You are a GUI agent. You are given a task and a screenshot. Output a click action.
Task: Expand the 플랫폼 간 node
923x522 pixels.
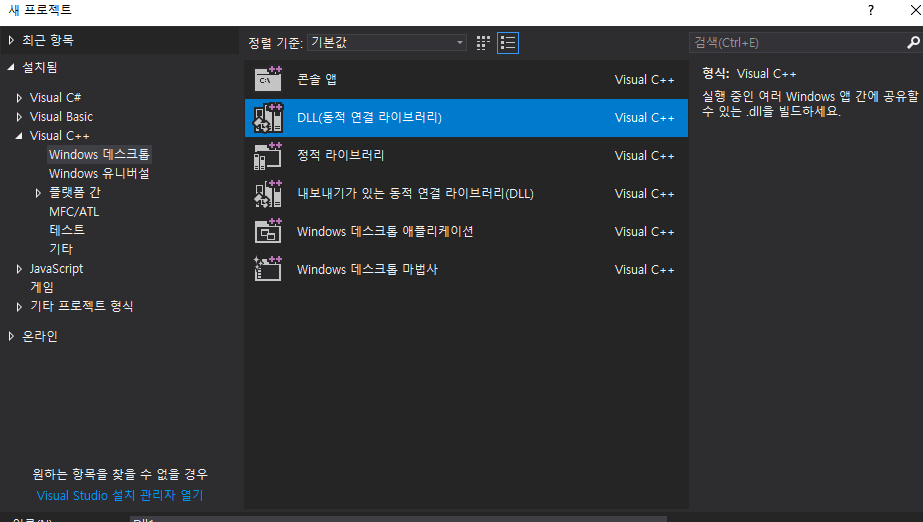[x=38, y=192]
